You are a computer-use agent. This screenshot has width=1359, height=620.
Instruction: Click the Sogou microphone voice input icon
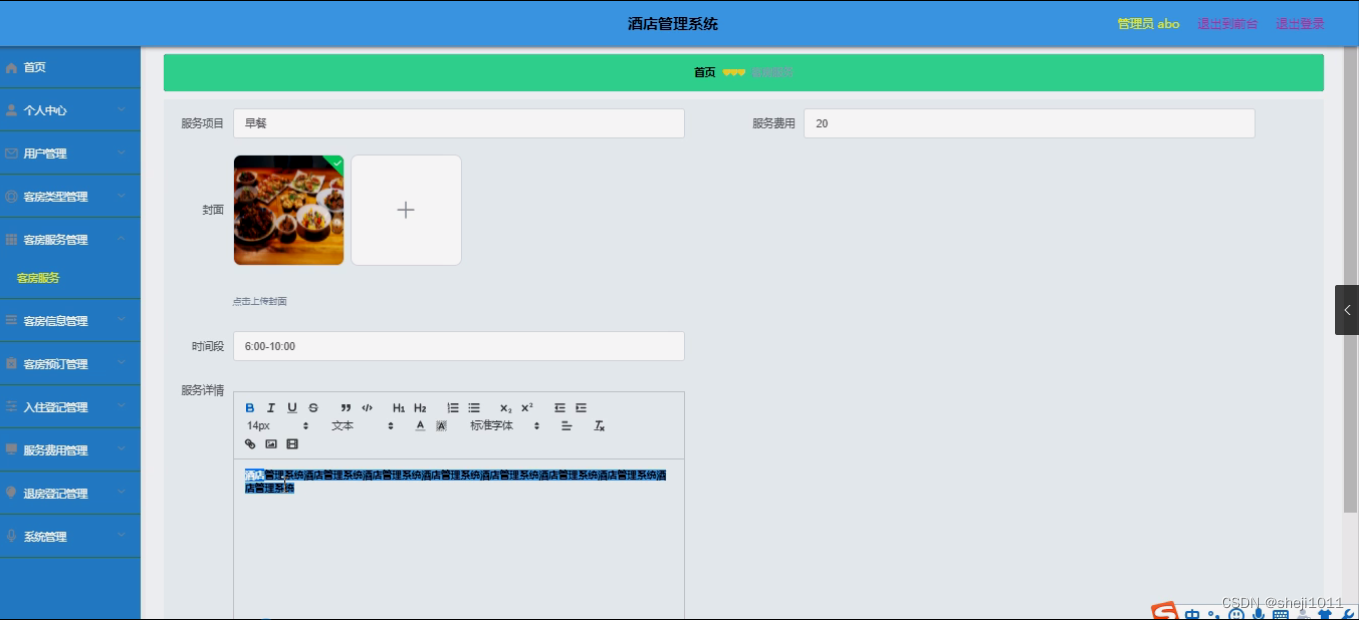tap(1258, 614)
